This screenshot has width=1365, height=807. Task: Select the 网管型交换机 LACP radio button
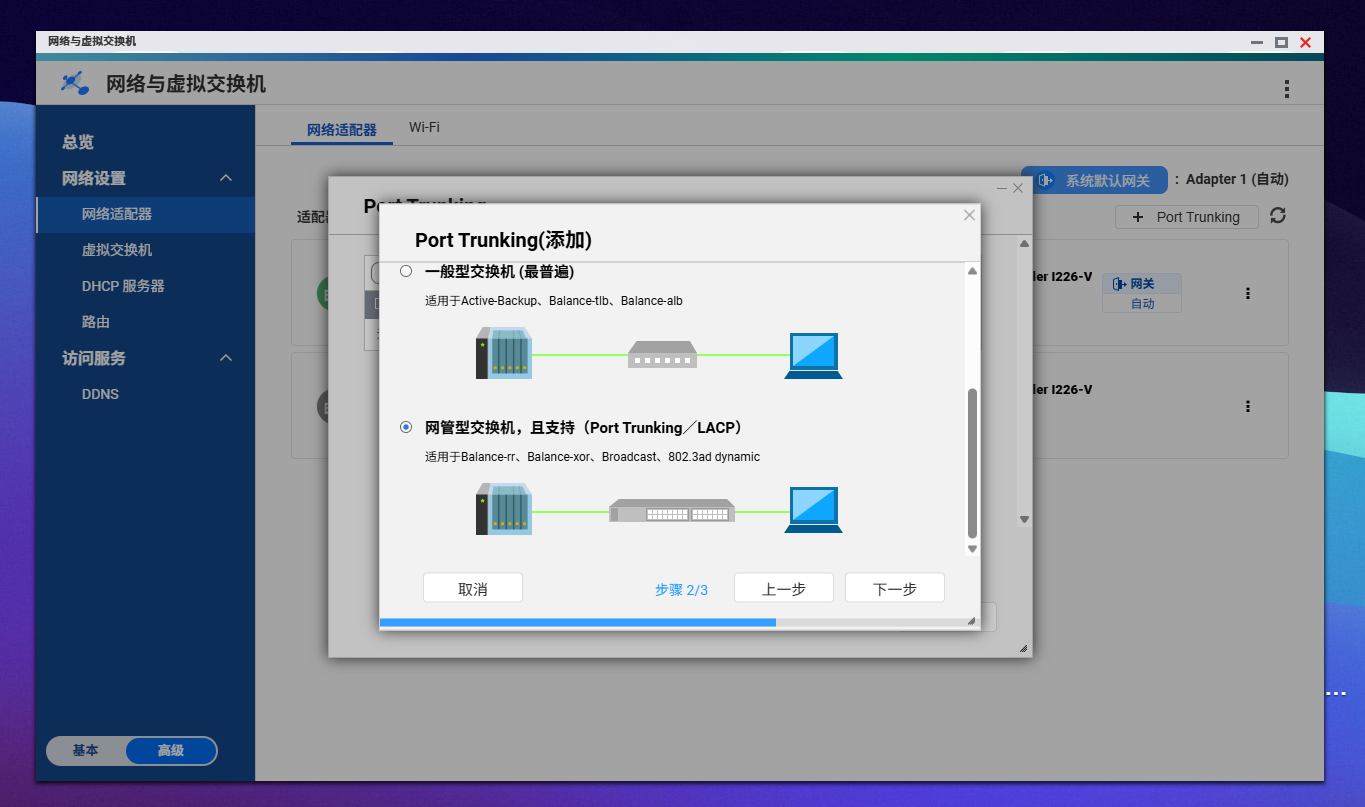pos(406,427)
